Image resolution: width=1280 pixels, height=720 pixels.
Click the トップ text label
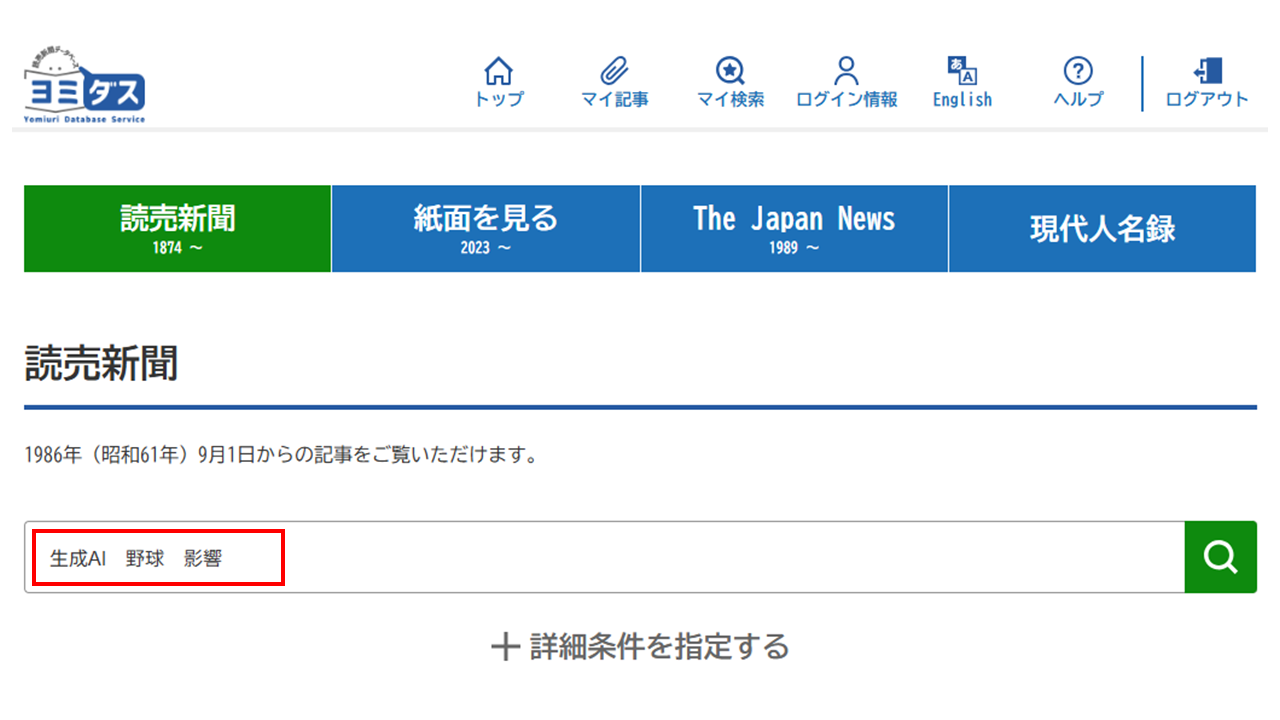[498, 99]
